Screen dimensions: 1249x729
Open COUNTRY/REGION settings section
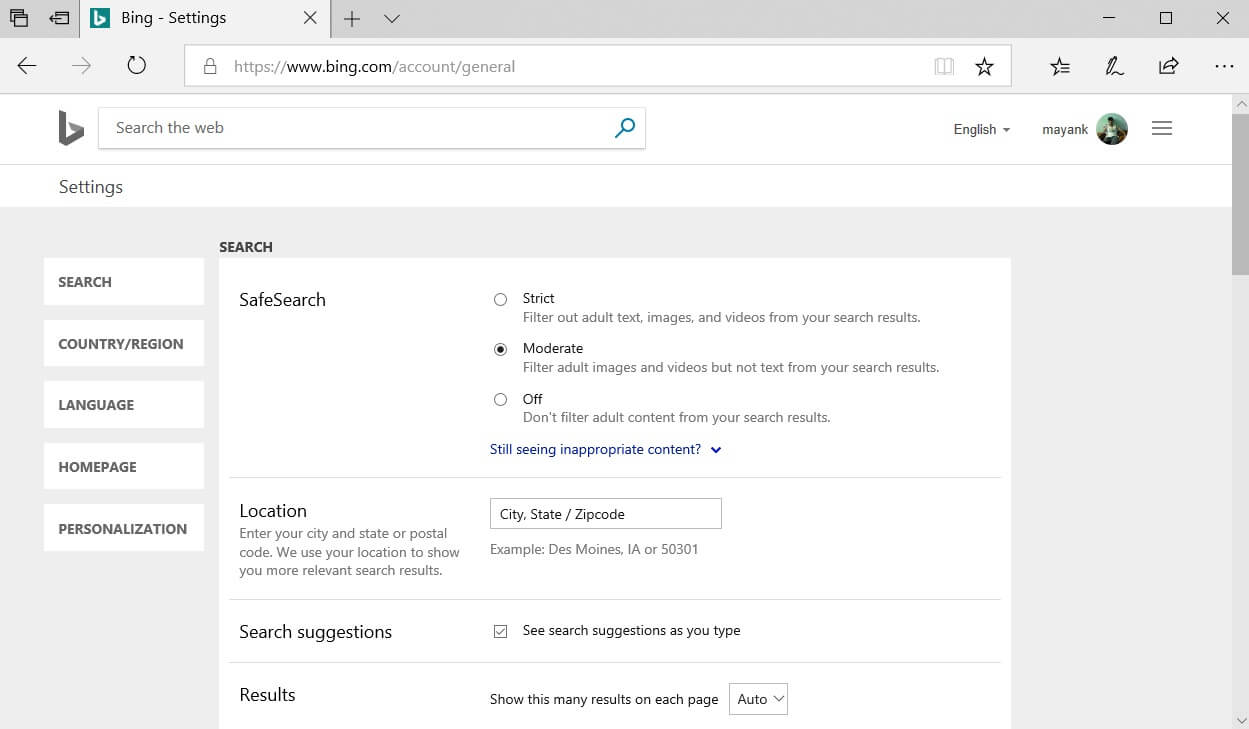pyautogui.click(x=124, y=344)
